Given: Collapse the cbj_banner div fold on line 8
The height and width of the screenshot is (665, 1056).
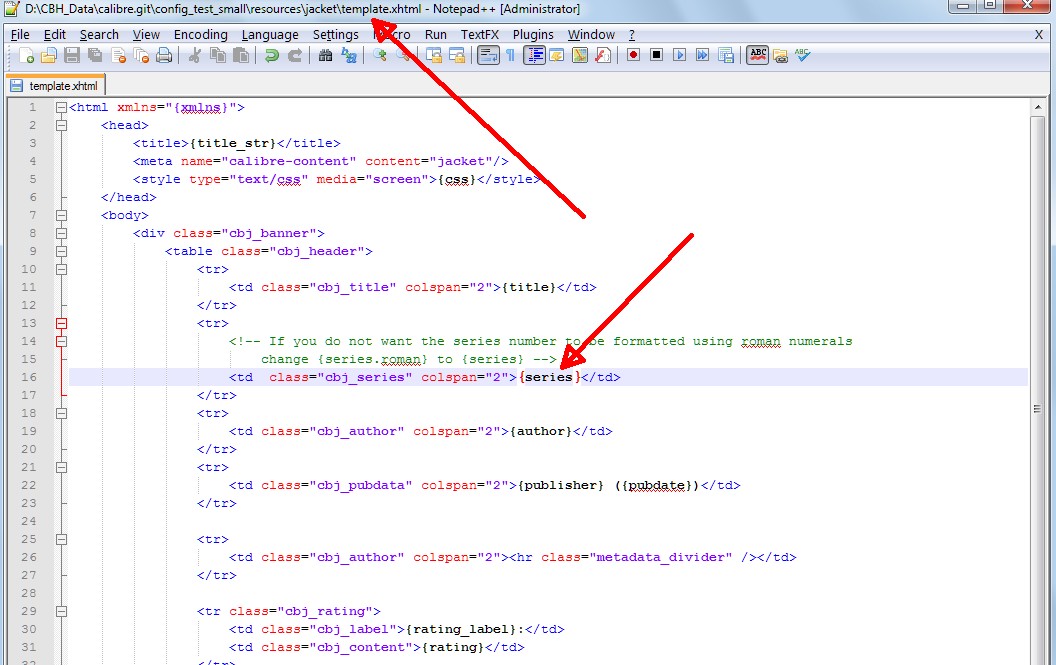Looking at the screenshot, I should 61,233.
